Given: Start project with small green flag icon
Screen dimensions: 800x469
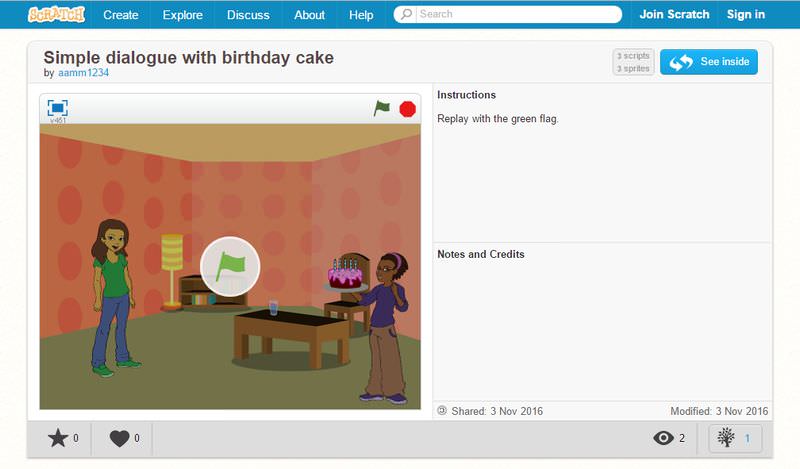Looking at the screenshot, I should click(x=382, y=108).
